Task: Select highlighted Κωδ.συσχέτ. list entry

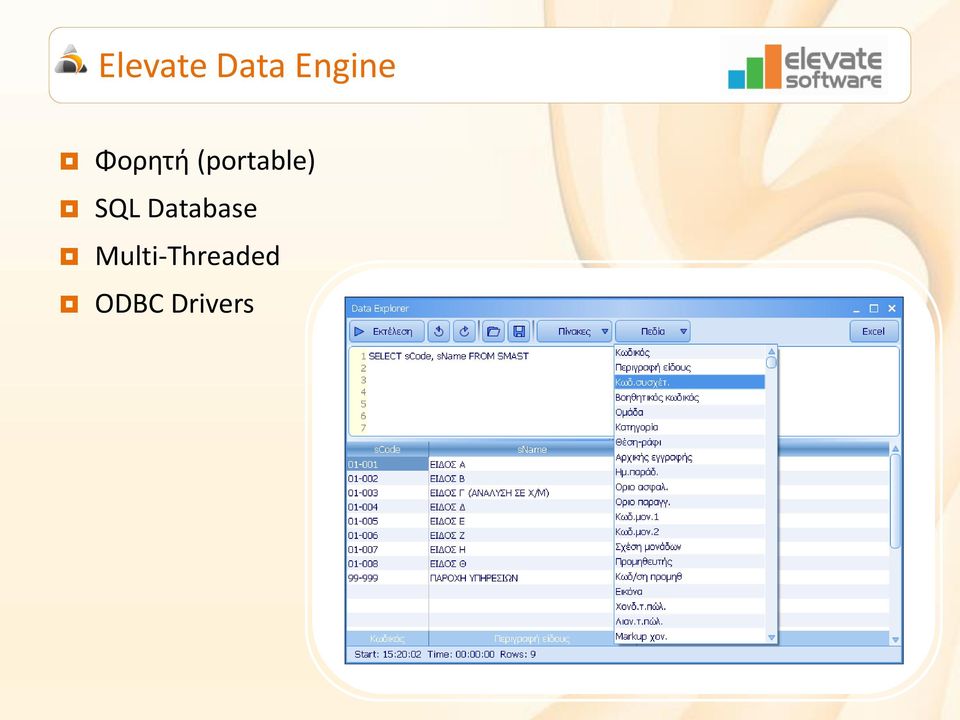Action: click(x=689, y=382)
